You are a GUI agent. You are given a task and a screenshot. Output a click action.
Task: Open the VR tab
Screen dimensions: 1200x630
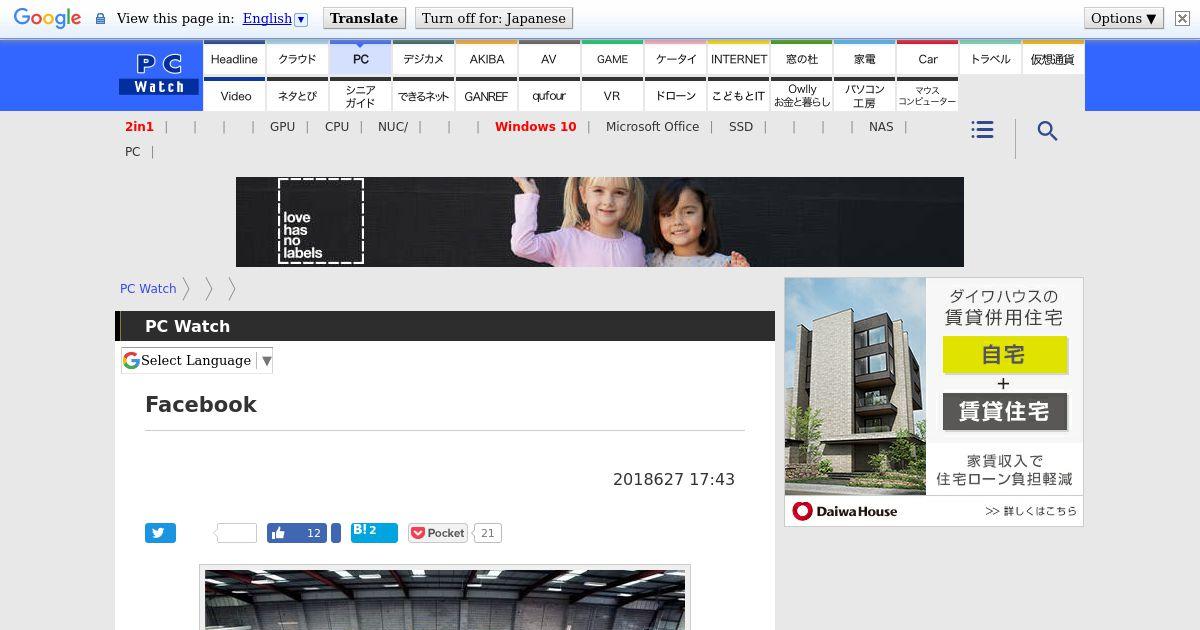click(x=612, y=95)
